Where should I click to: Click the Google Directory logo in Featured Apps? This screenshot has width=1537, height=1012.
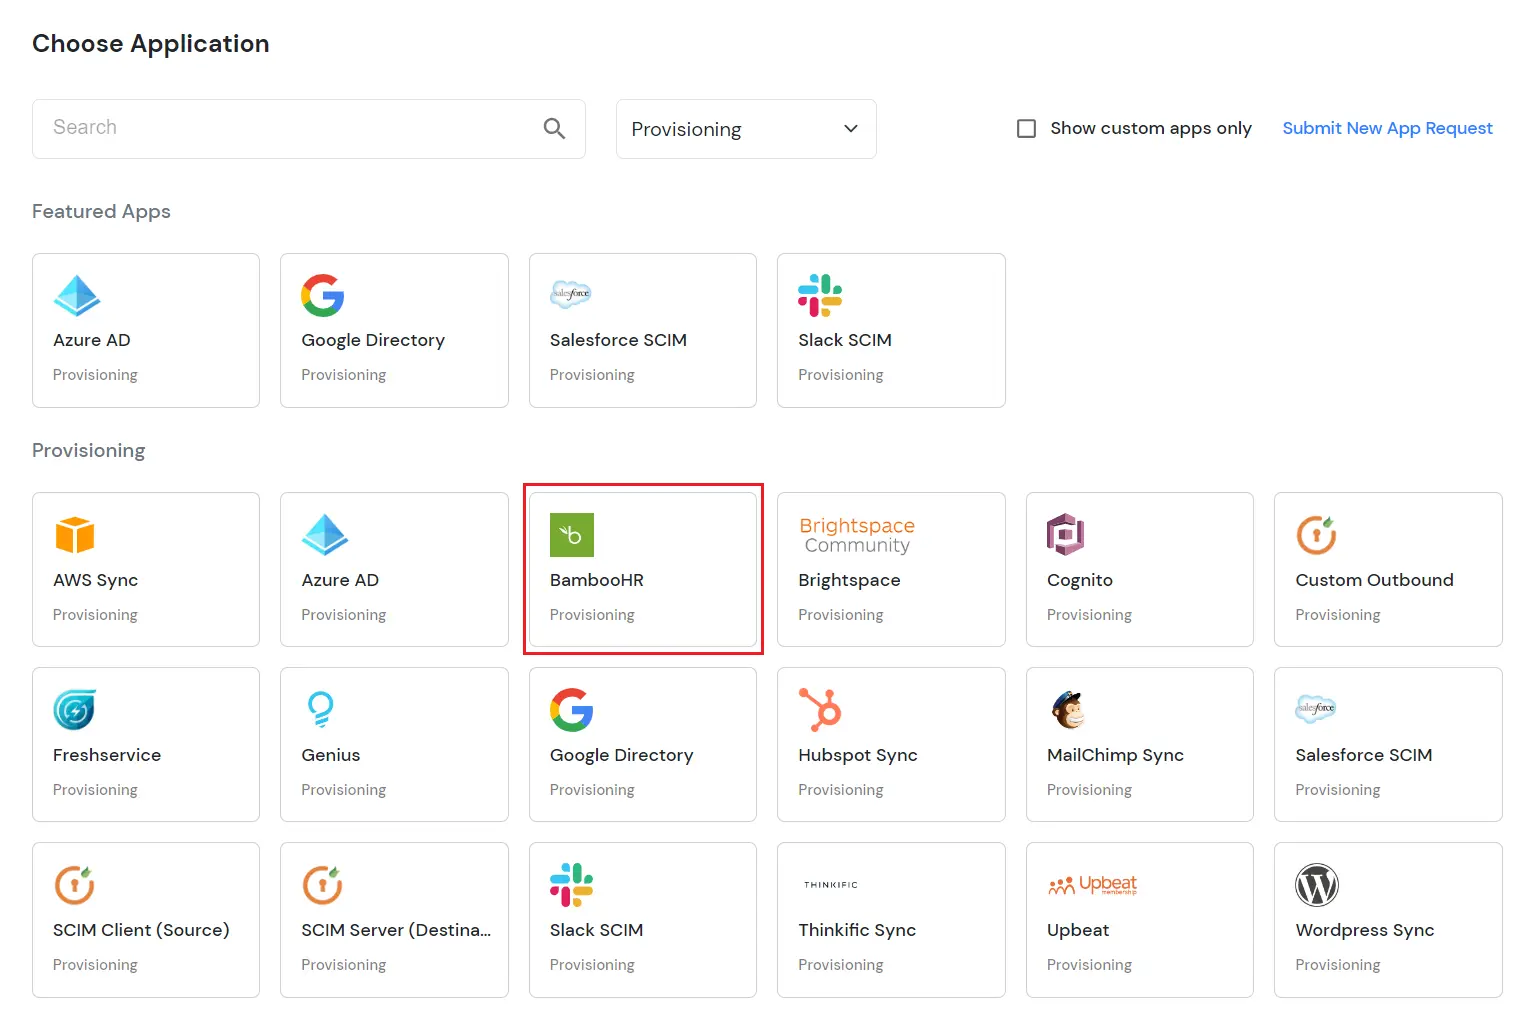click(323, 295)
